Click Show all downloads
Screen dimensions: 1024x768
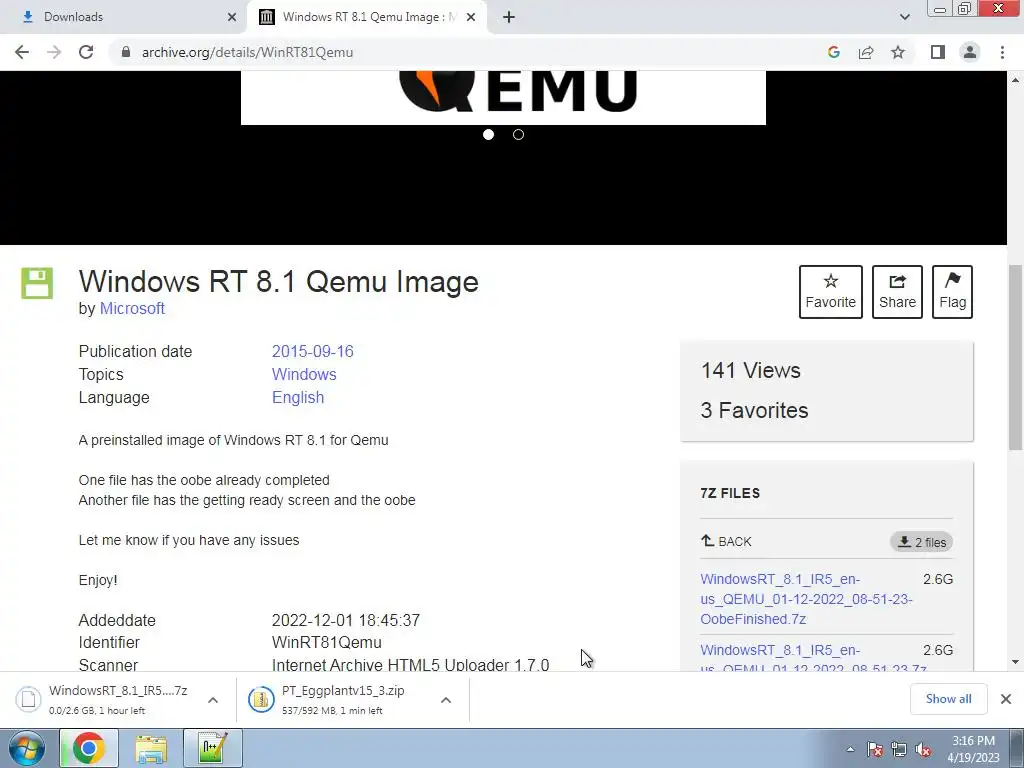pos(948,699)
